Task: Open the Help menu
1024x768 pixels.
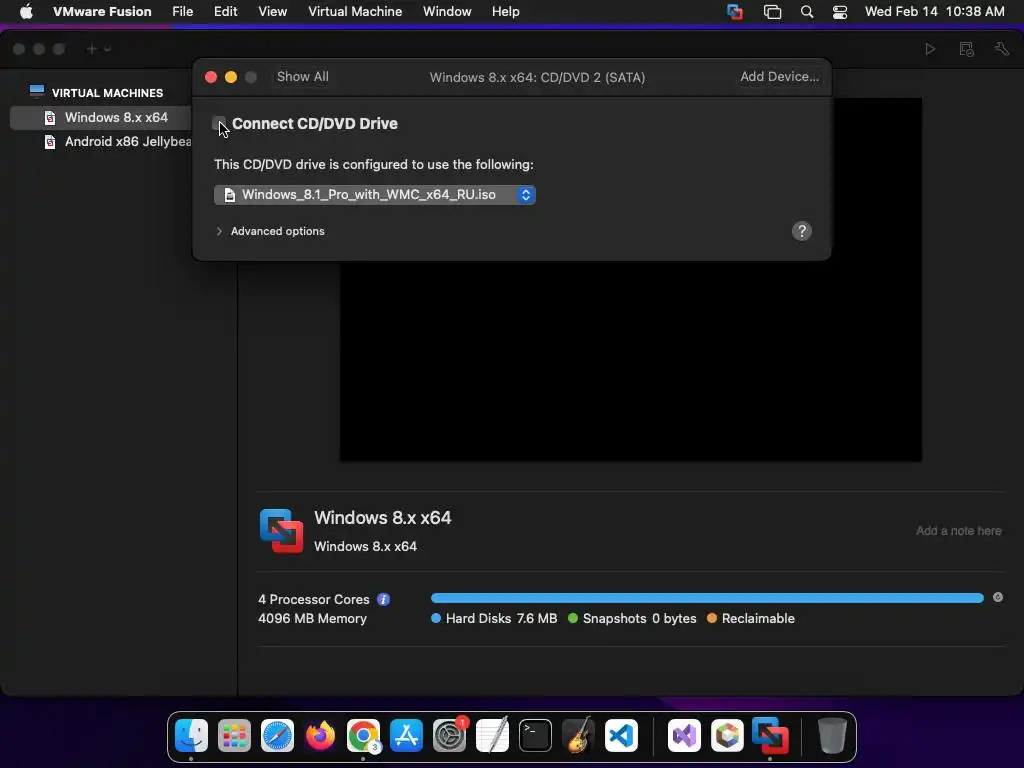Action: [505, 12]
